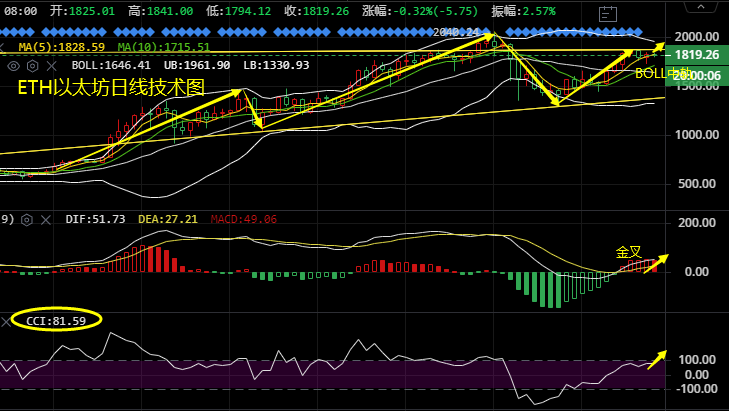Click the 金叉 golden cross annotation
The image size is (729, 411).
628,253
